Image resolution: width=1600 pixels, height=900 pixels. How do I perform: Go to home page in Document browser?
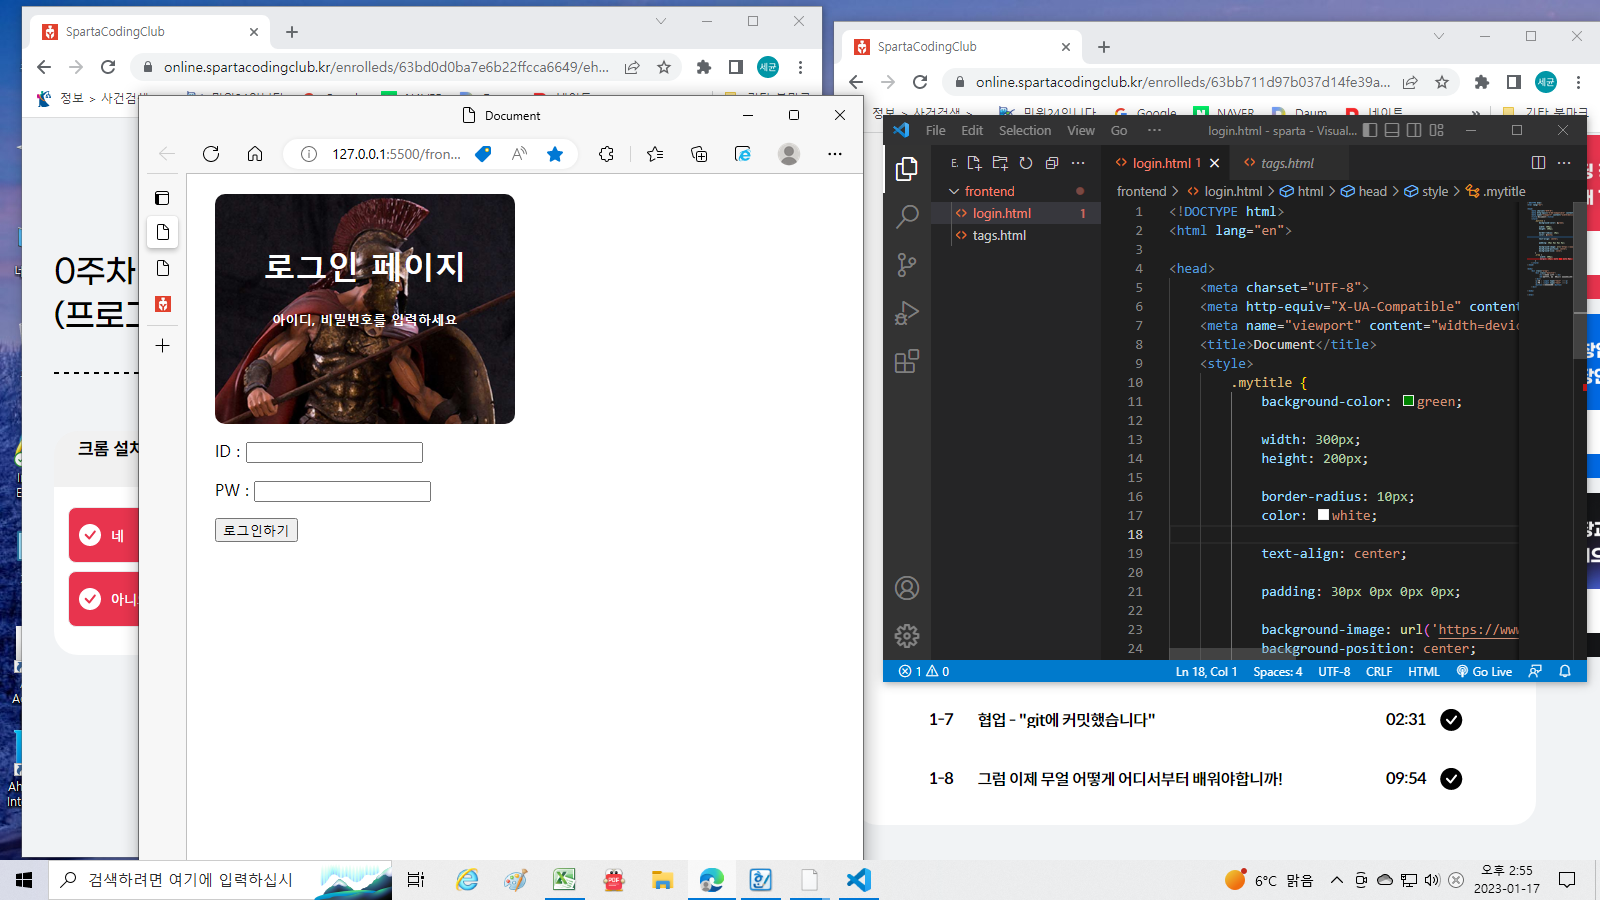tap(255, 154)
